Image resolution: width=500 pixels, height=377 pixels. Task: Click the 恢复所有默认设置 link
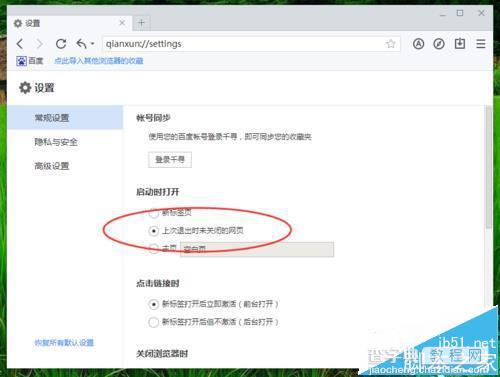click(x=64, y=343)
